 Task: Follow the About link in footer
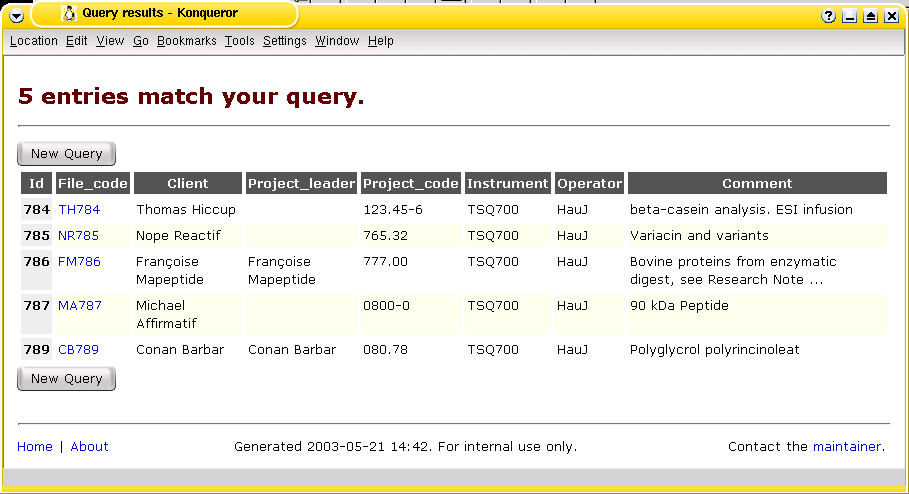[x=89, y=446]
